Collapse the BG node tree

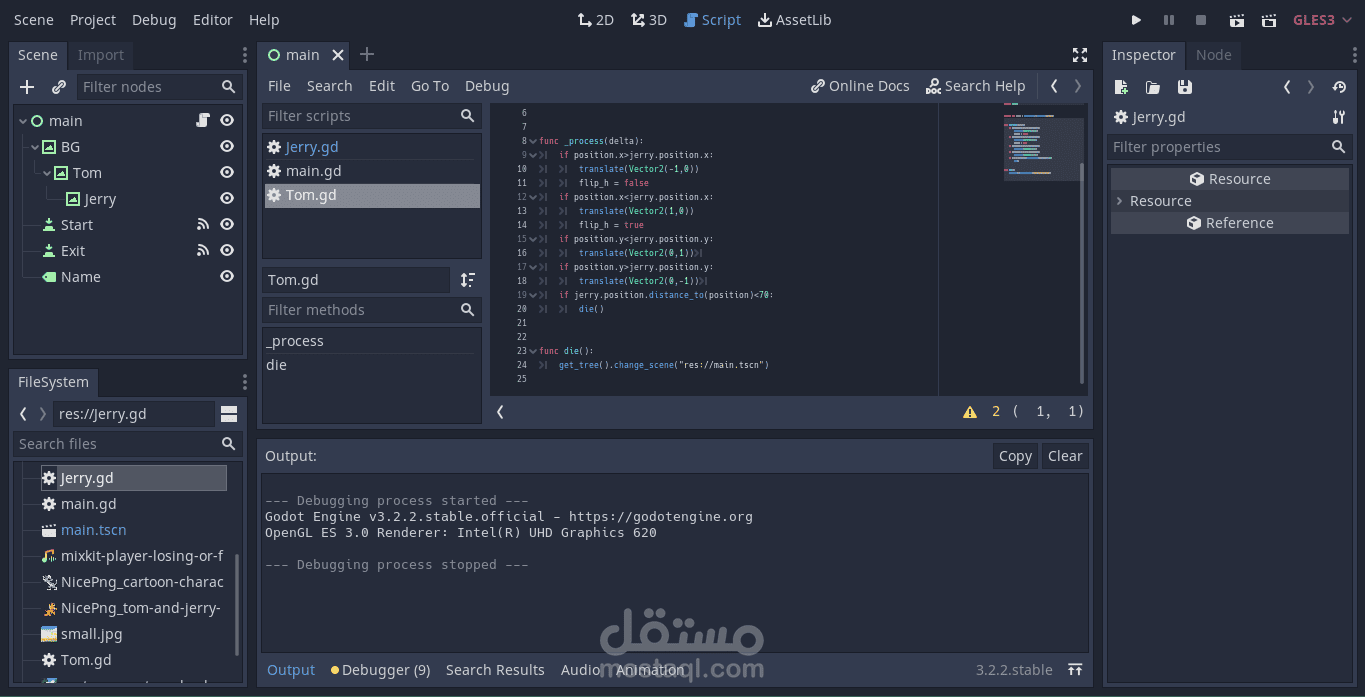[x=35, y=147]
